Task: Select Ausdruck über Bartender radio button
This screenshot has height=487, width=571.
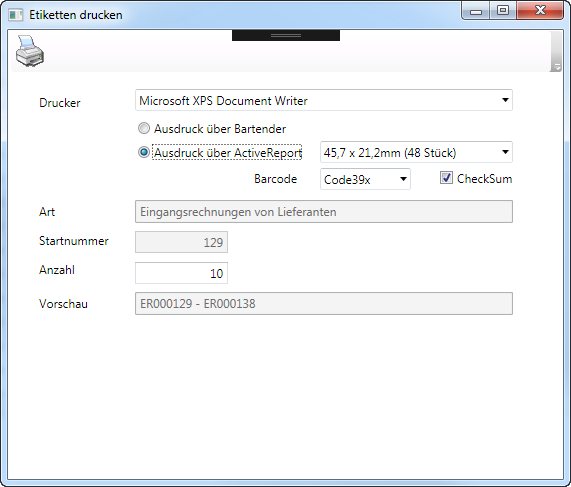Action: point(144,128)
